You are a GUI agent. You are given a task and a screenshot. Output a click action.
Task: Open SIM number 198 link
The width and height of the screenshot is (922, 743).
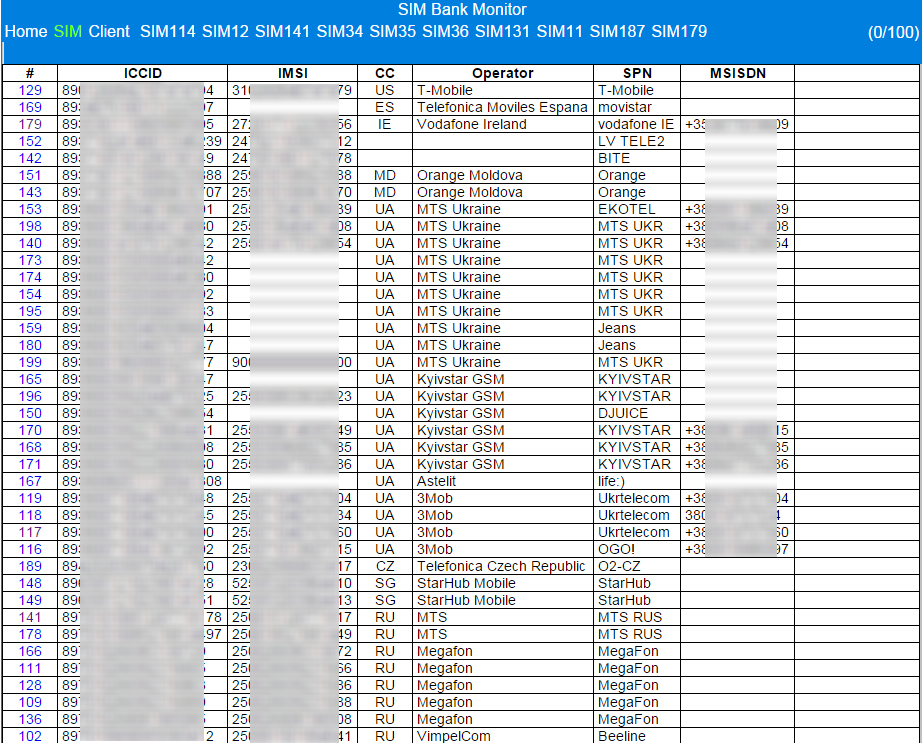30,226
